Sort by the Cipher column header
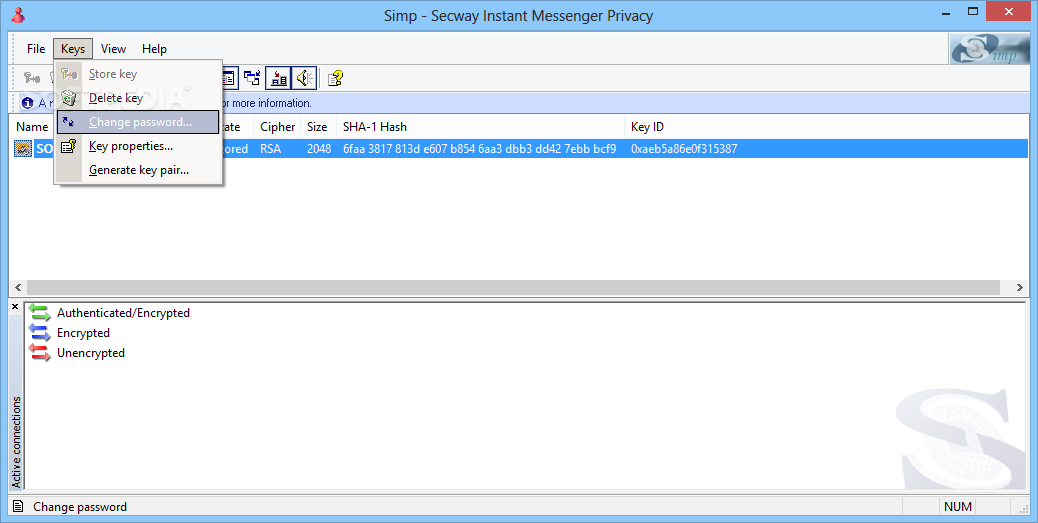Image resolution: width=1038 pixels, height=523 pixels. click(x=277, y=126)
